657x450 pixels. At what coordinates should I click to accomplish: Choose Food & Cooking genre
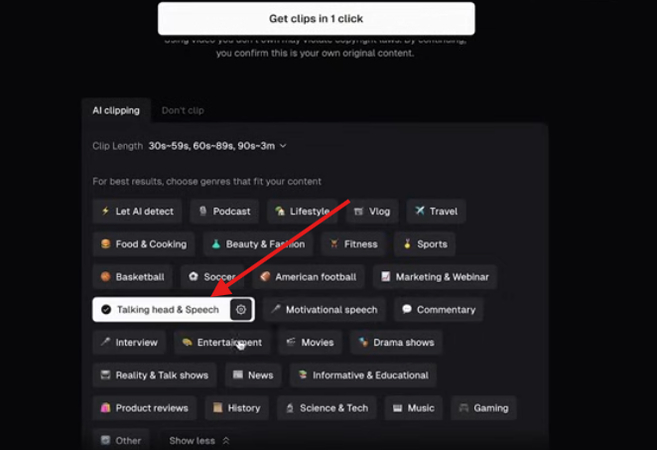(x=144, y=244)
